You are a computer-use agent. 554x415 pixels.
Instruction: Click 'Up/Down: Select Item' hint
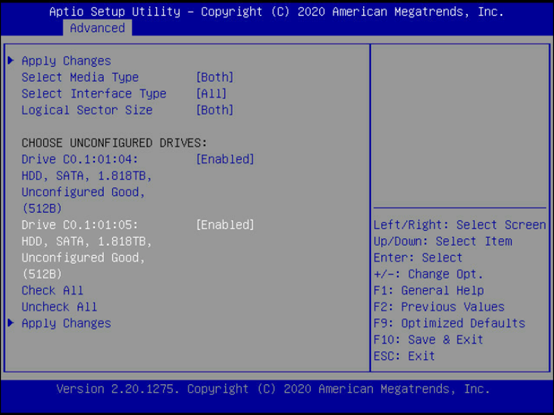(443, 241)
